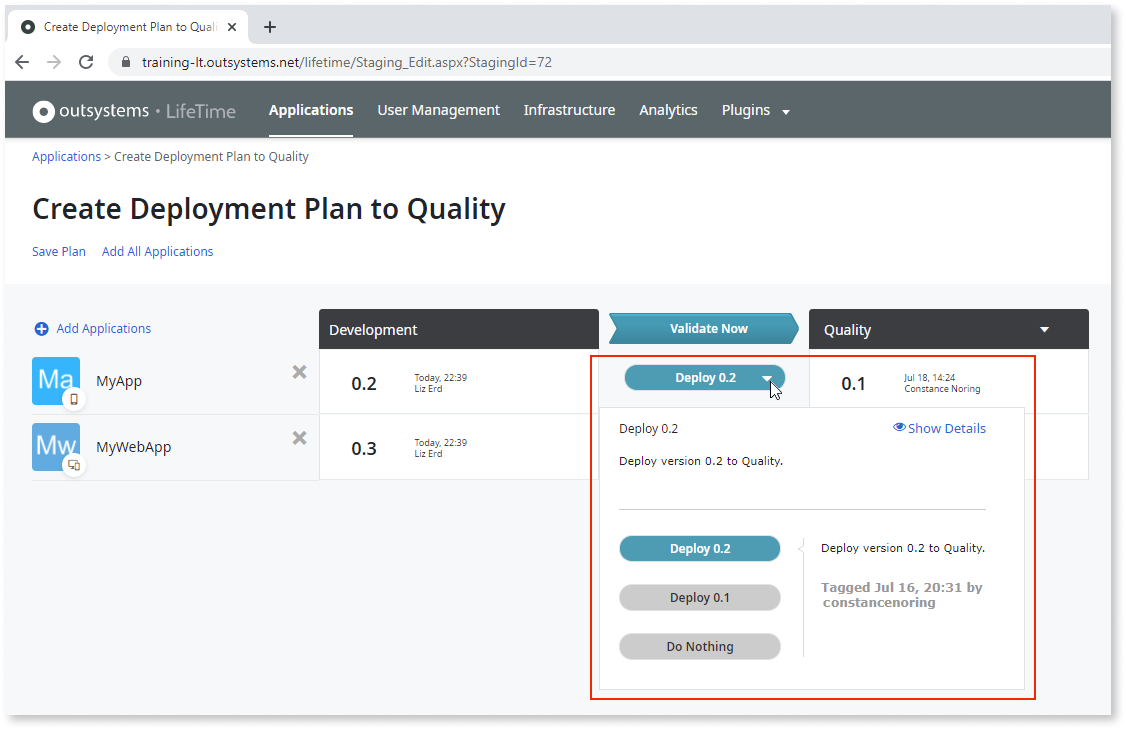Image resolution: width=1126 pixels, height=730 pixels.
Task: Select the MyApp application icon
Action: (55, 381)
